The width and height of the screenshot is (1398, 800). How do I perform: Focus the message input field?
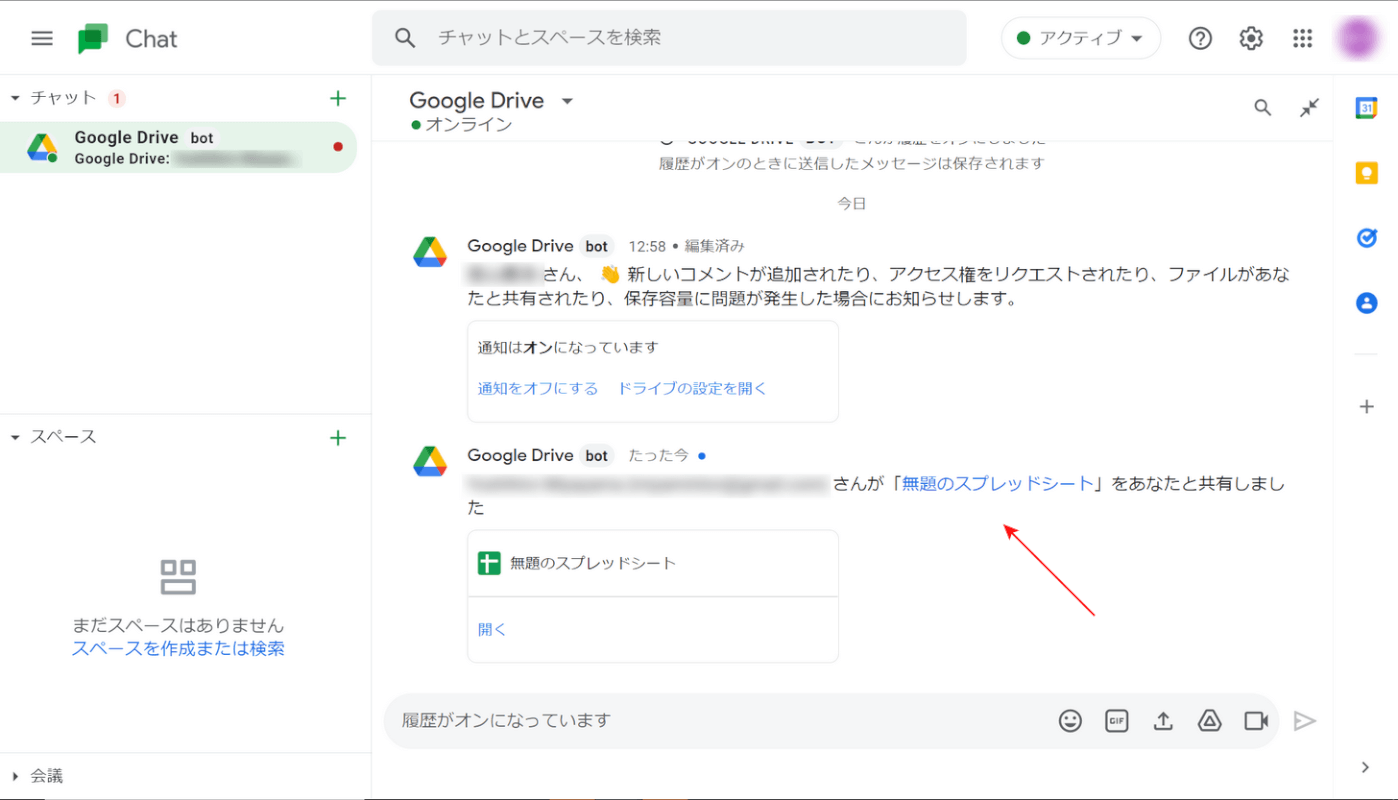(x=720, y=721)
